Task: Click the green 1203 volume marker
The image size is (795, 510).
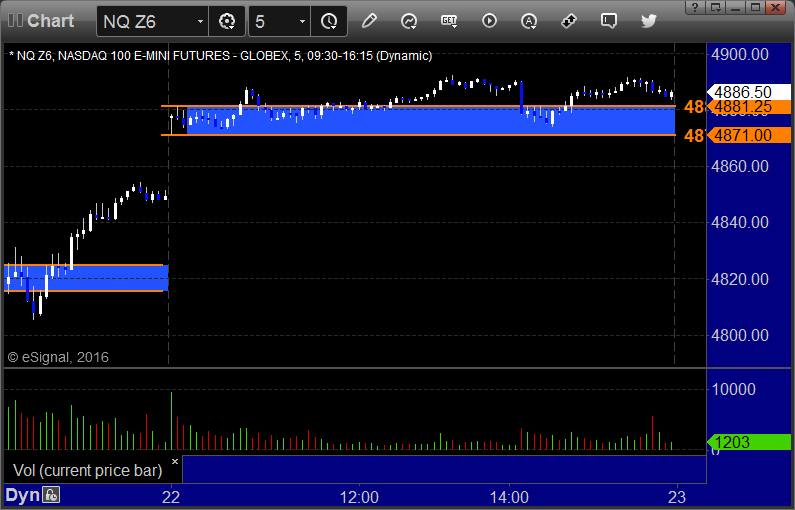Action: 750,442
